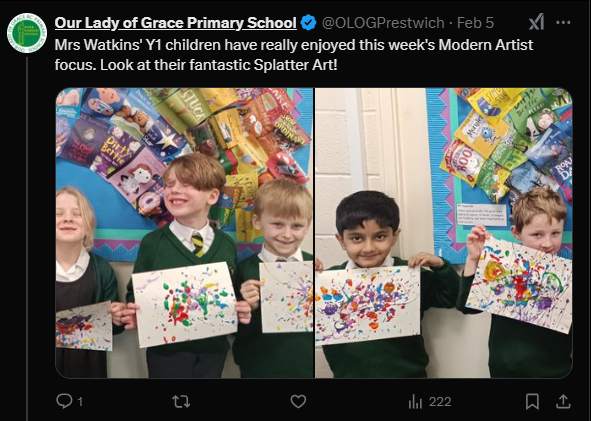The height and width of the screenshot is (421, 591).
Task: Click the vertical thread line under avatar
Action: click(x=27, y=237)
